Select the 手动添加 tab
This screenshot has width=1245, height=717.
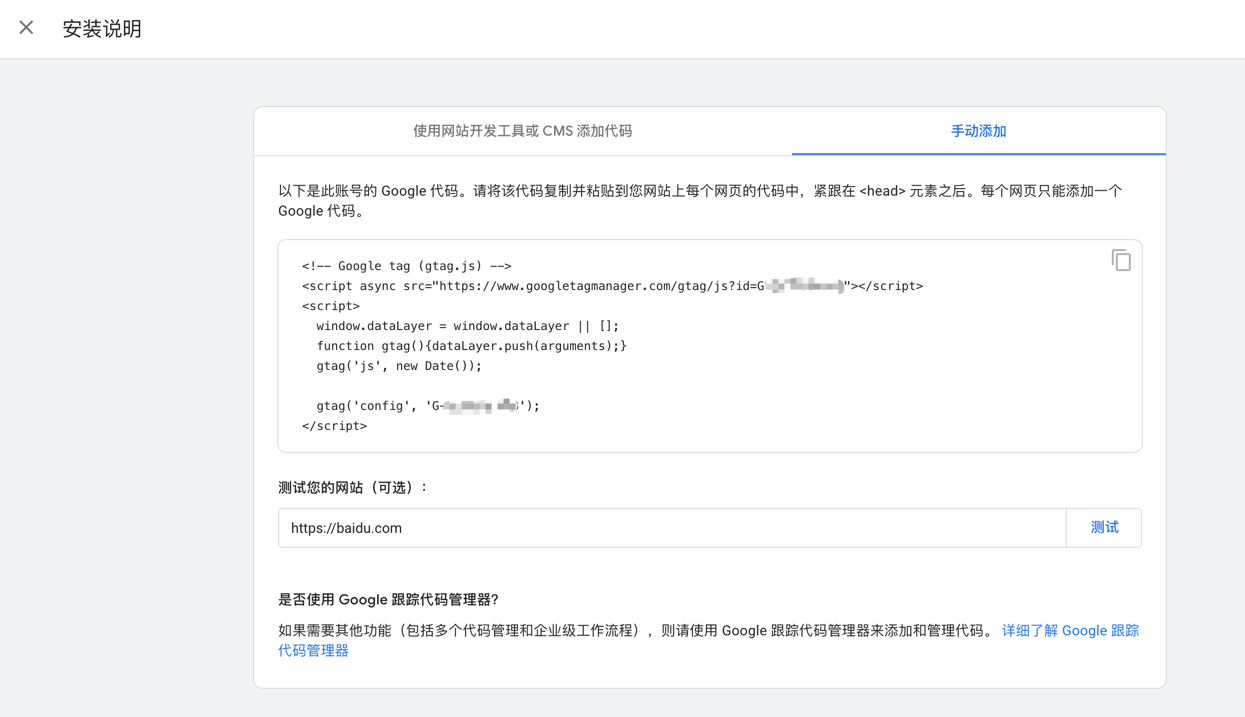(978, 131)
